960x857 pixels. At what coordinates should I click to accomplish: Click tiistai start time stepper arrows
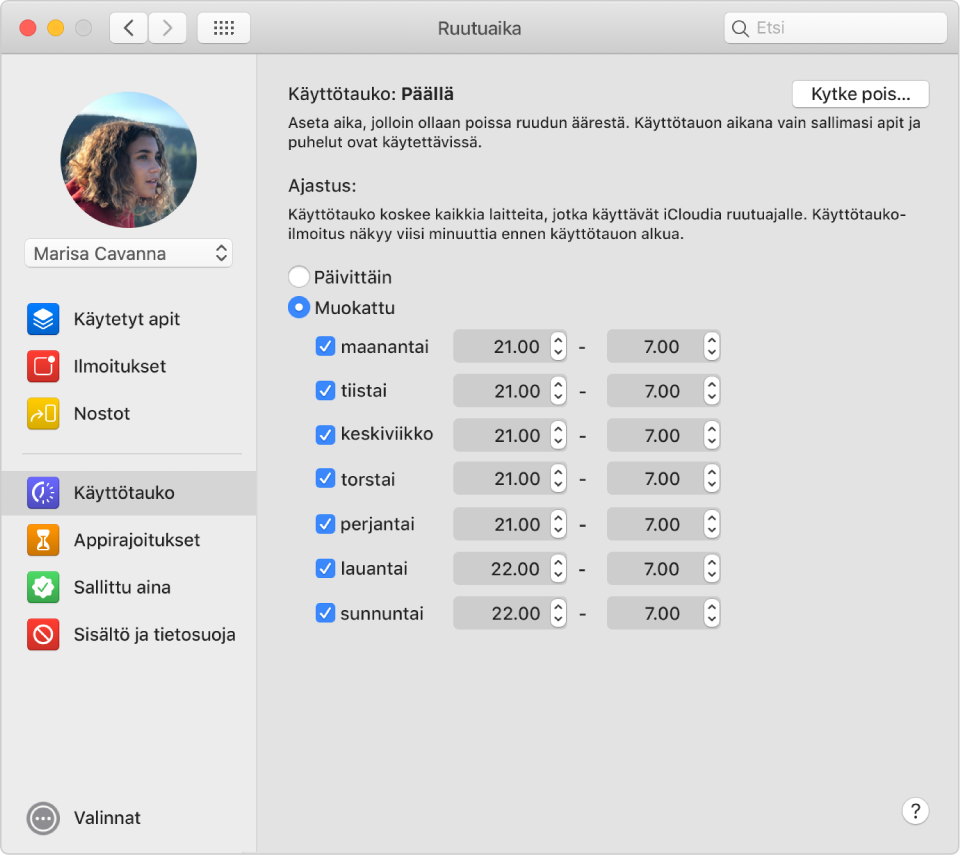[558, 391]
